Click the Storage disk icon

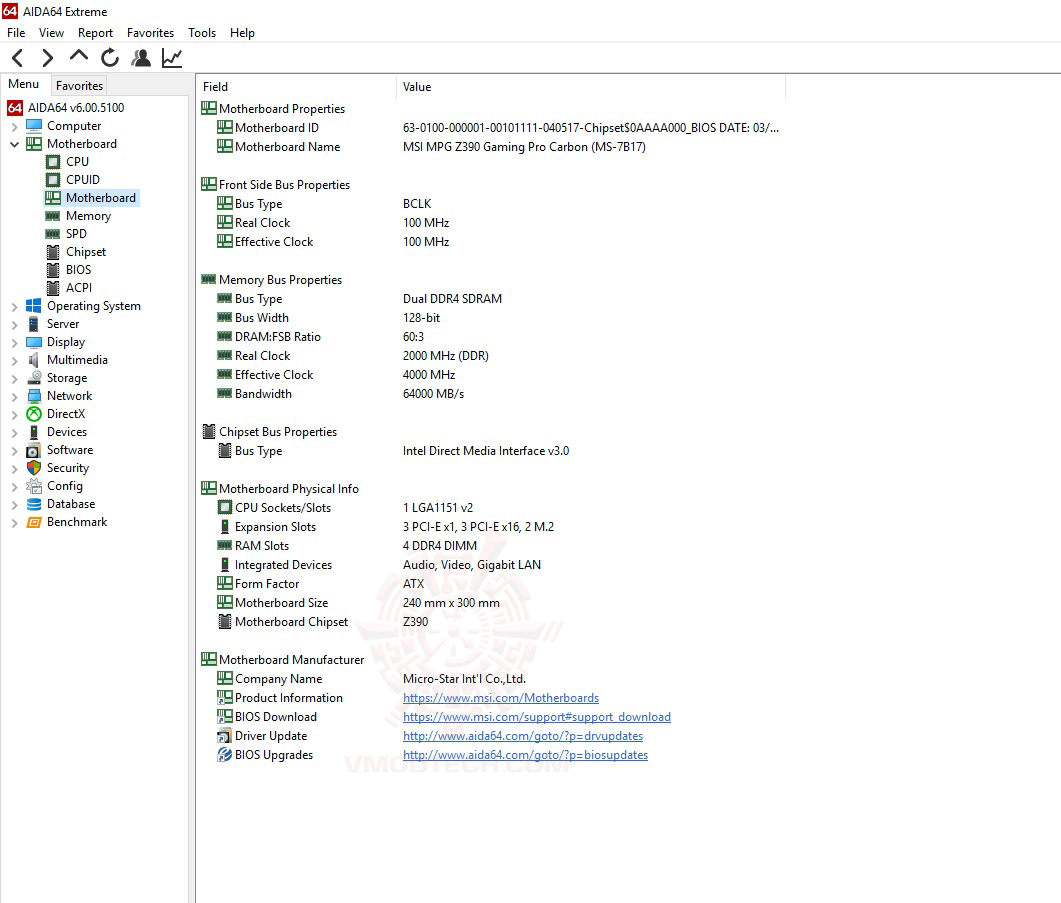(34, 378)
